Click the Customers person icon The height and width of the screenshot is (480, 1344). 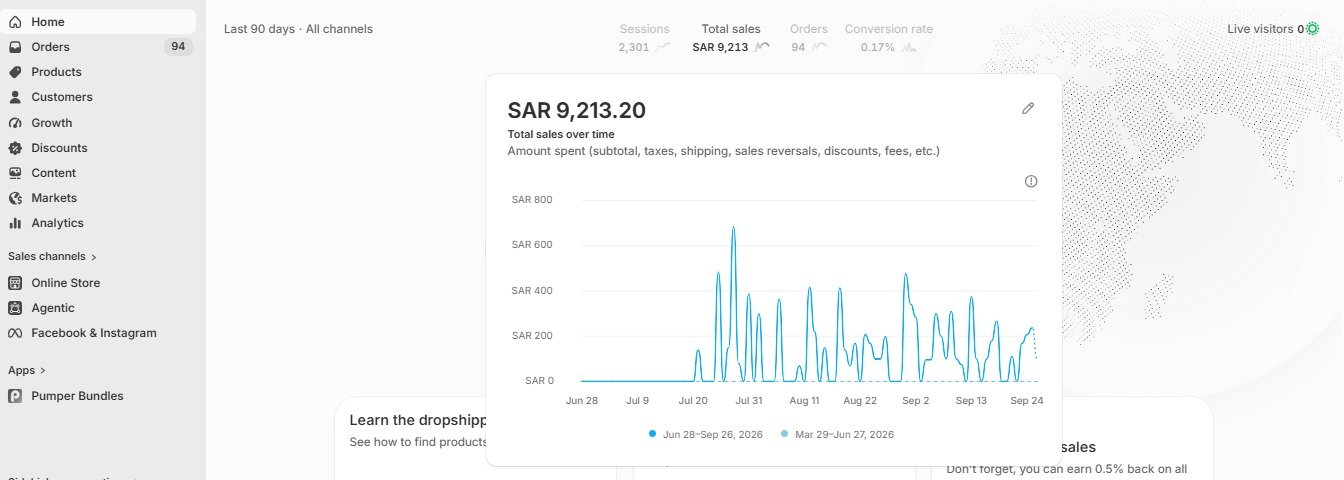(x=15, y=97)
